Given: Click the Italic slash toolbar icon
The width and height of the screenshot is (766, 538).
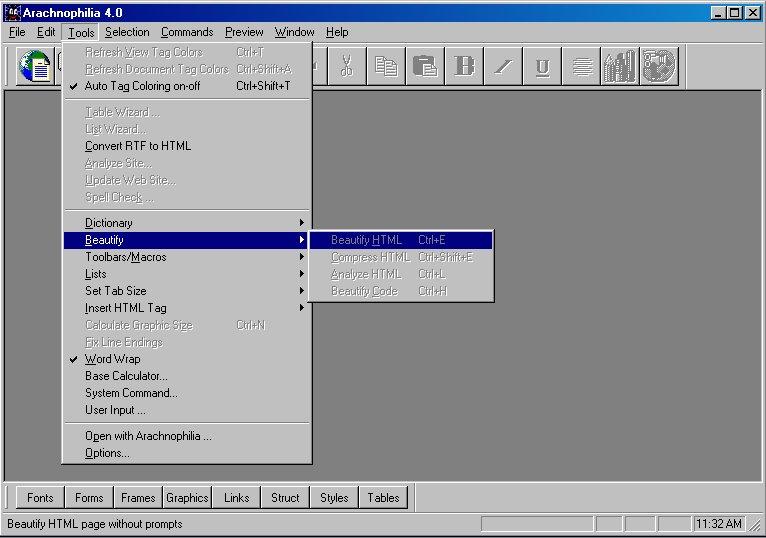Looking at the screenshot, I should pyautogui.click(x=503, y=66).
